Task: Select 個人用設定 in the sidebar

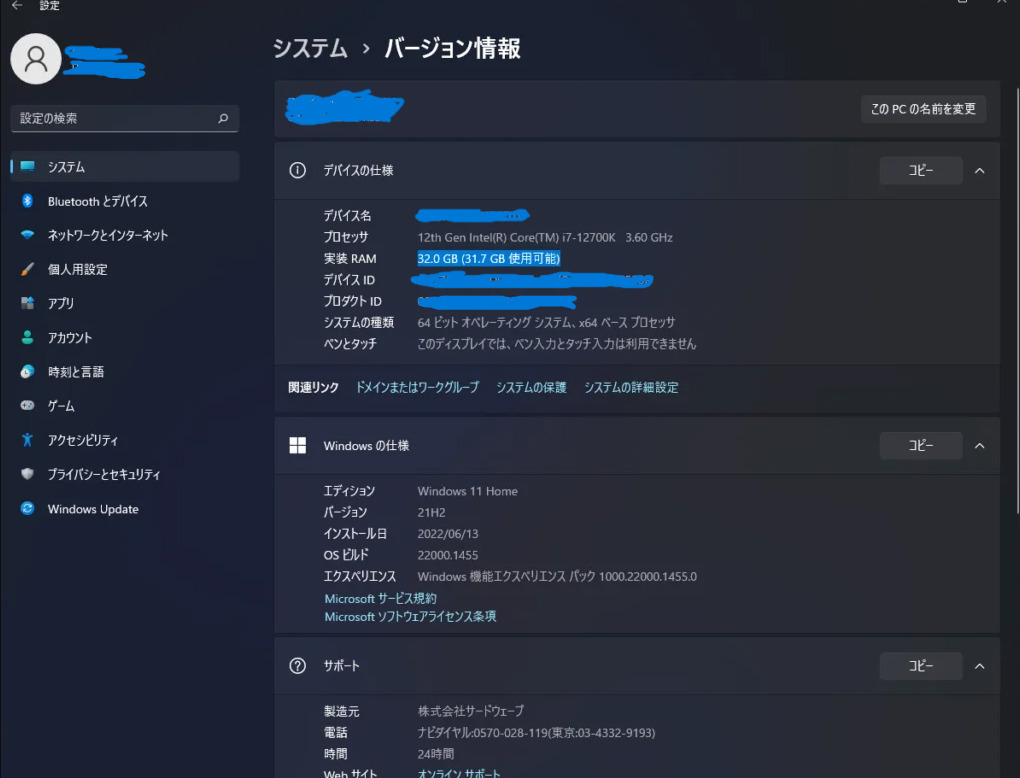Action: coord(125,269)
